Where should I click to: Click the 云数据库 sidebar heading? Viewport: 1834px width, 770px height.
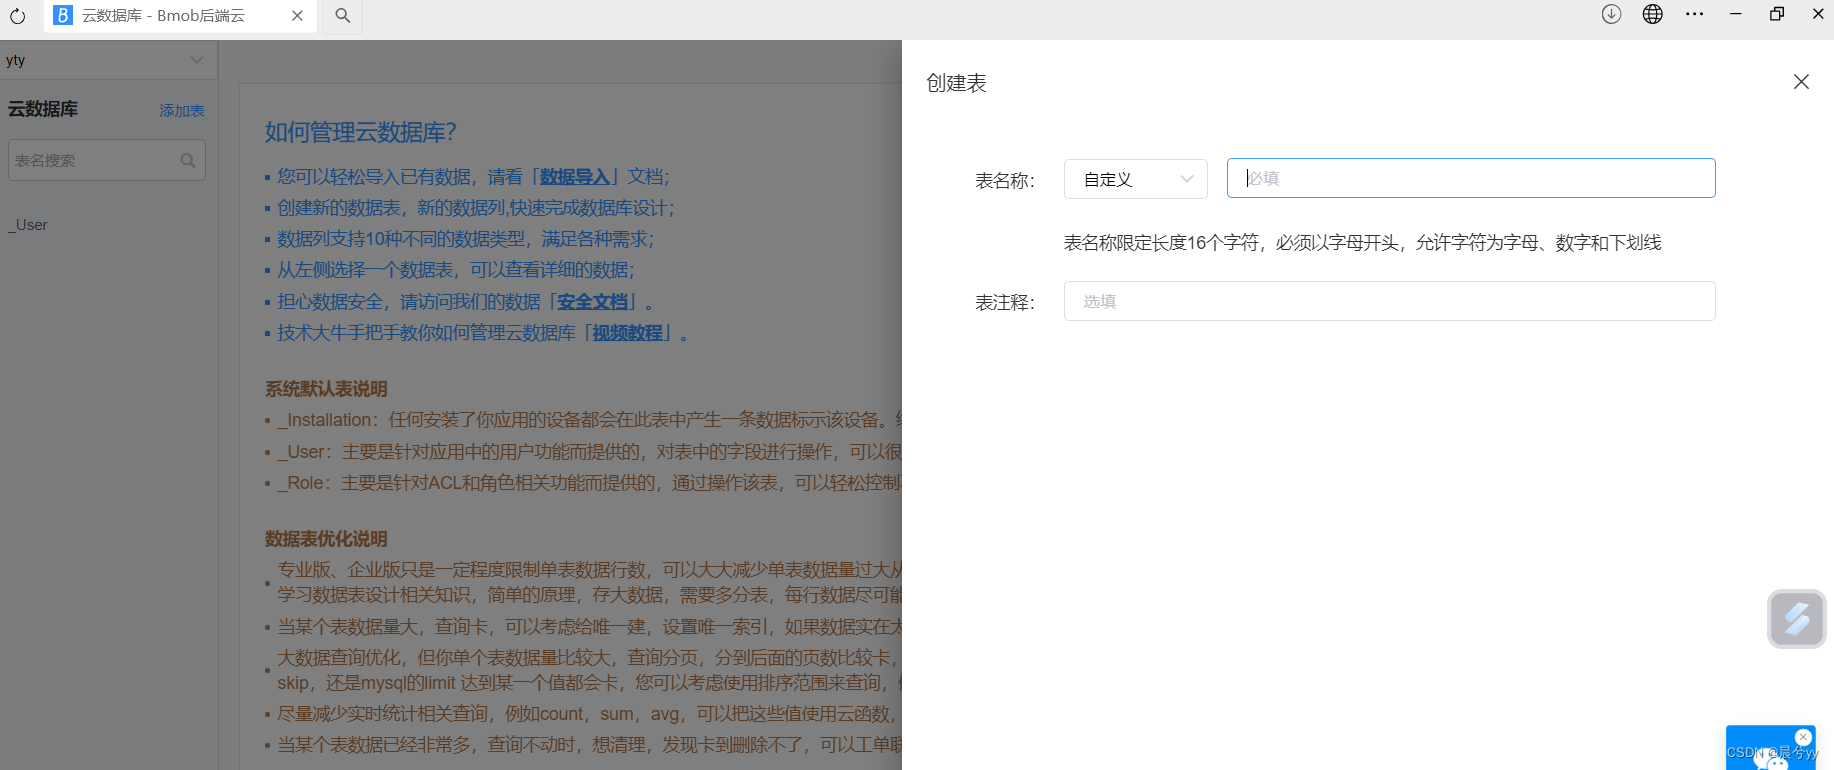[x=43, y=109]
